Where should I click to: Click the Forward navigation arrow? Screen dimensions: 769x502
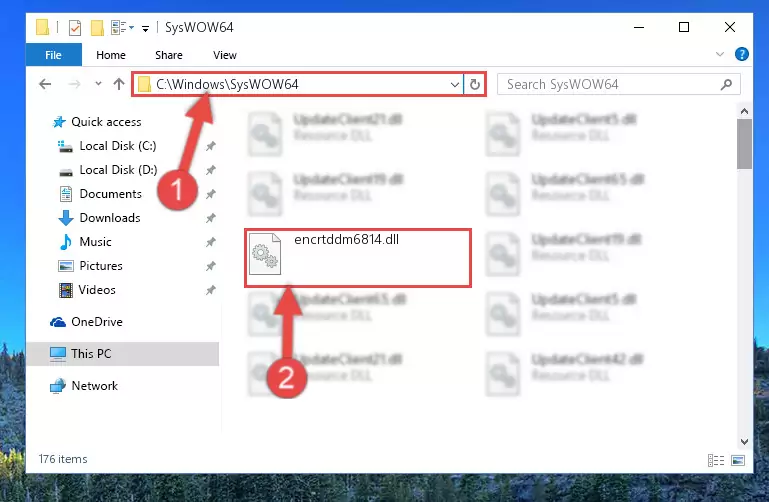[74, 84]
